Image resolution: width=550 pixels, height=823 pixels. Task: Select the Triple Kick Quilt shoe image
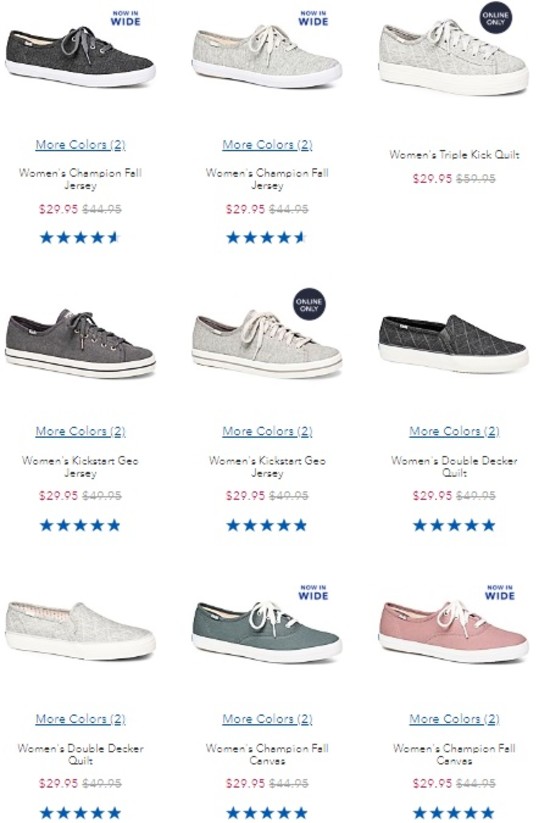[453, 57]
